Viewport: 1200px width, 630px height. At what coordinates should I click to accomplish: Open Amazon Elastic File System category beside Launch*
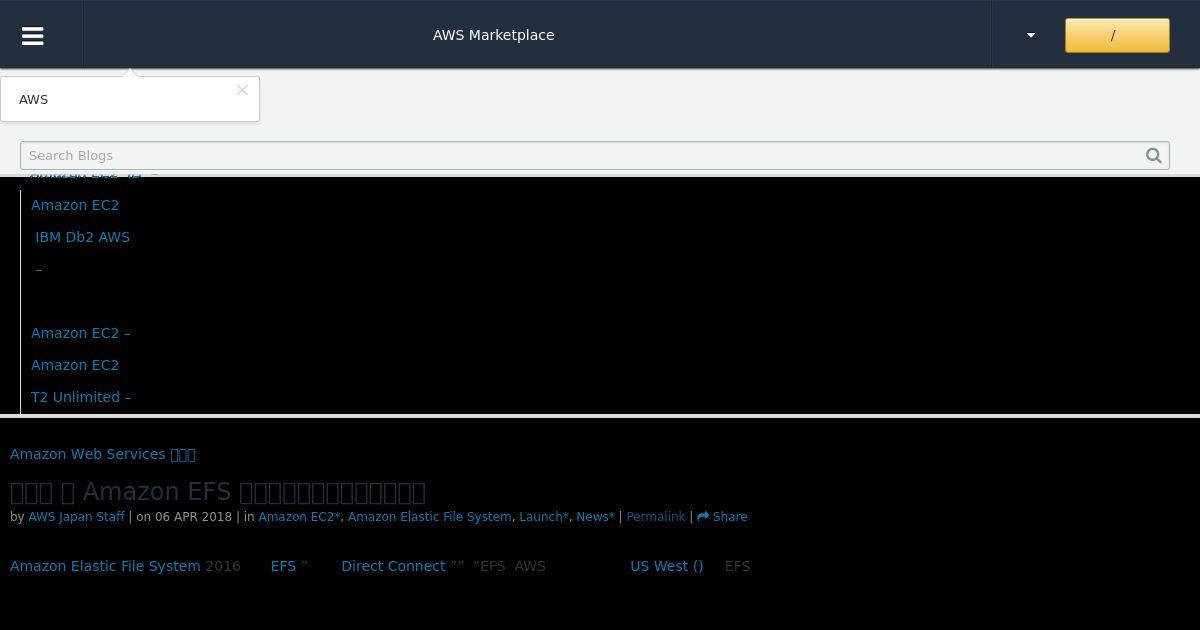[x=429, y=517]
